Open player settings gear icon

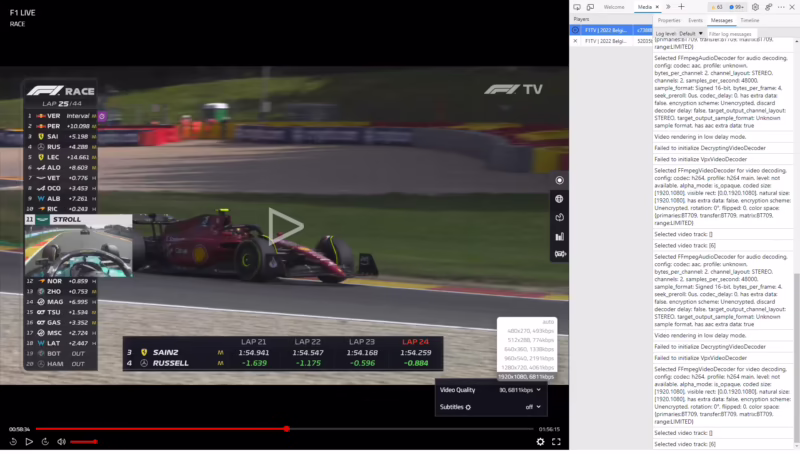(540, 442)
